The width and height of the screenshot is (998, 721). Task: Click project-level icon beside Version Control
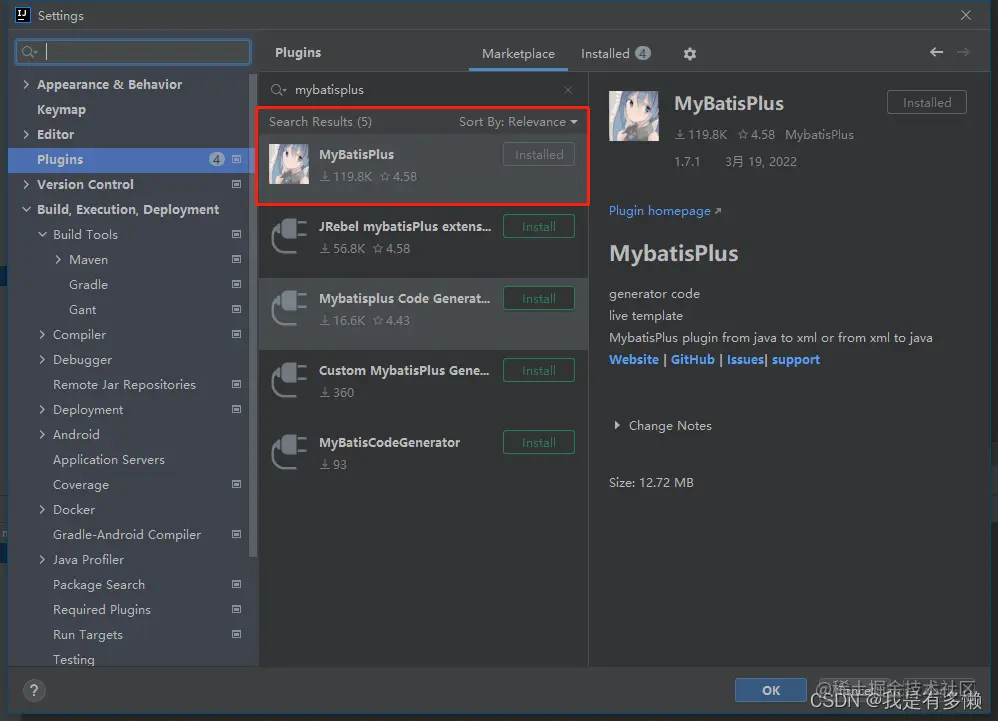236,185
